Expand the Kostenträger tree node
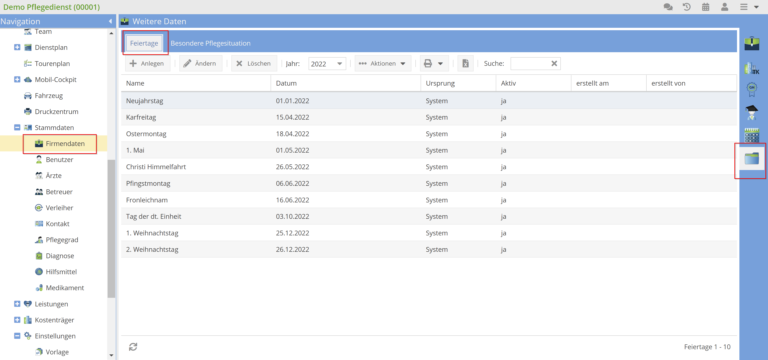768x360 pixels. (x=17, y=320)
